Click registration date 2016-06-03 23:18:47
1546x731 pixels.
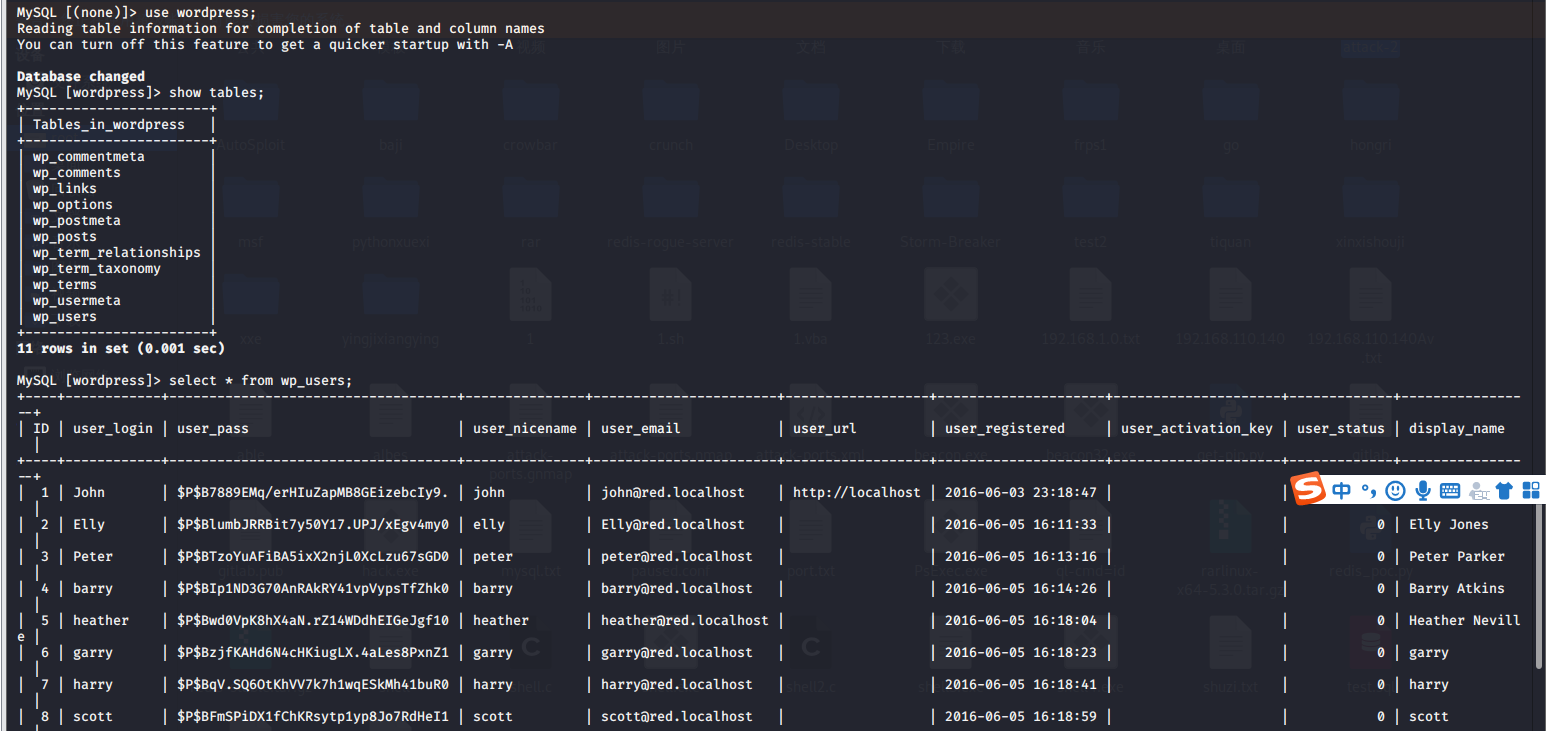[1021, 492]
